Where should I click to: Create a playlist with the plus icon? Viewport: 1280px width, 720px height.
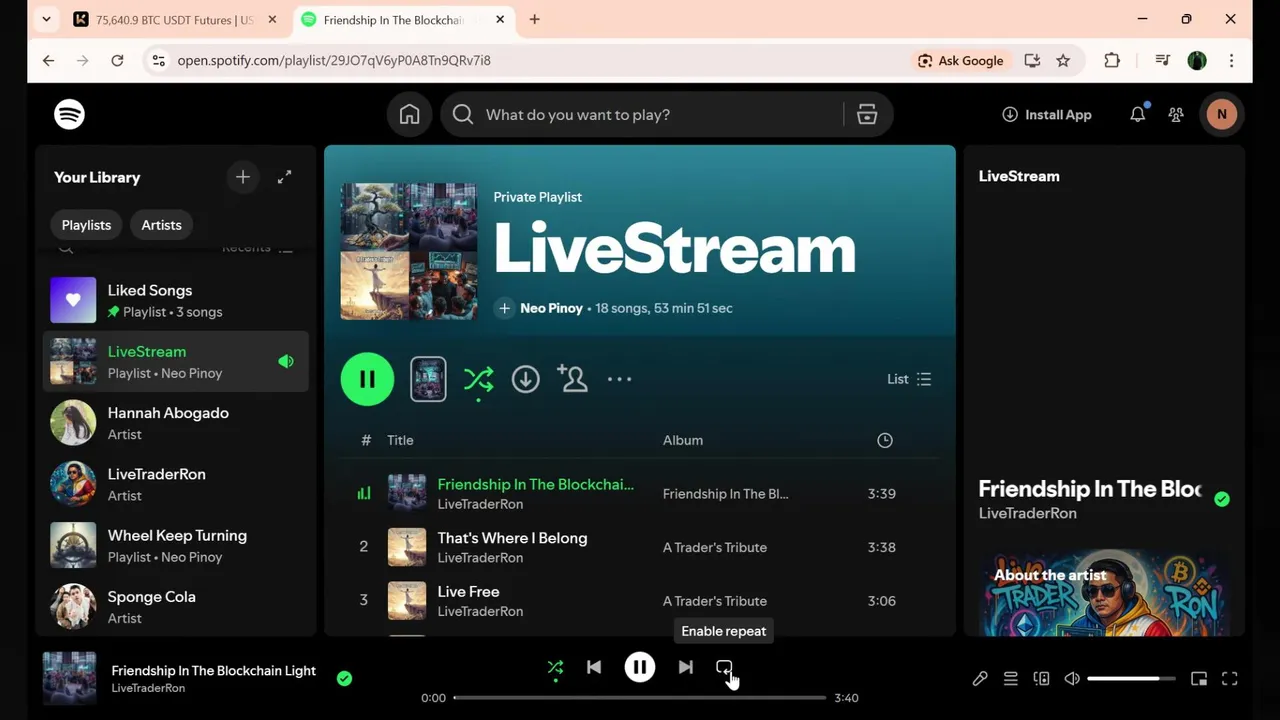pos(243,177)
